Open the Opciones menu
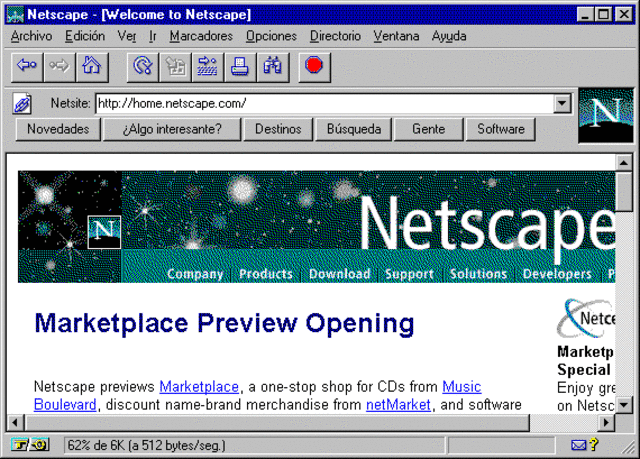The height and width of the screenshot is (459, 640). click(x=271, y=36)
